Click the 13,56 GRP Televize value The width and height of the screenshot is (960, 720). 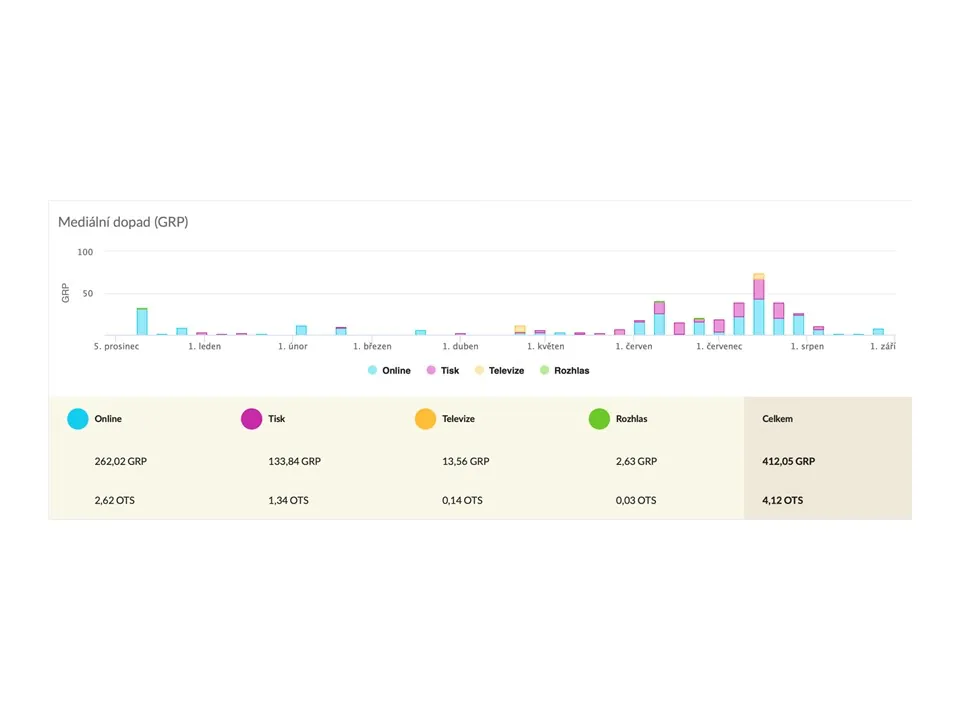pos(466,461)
